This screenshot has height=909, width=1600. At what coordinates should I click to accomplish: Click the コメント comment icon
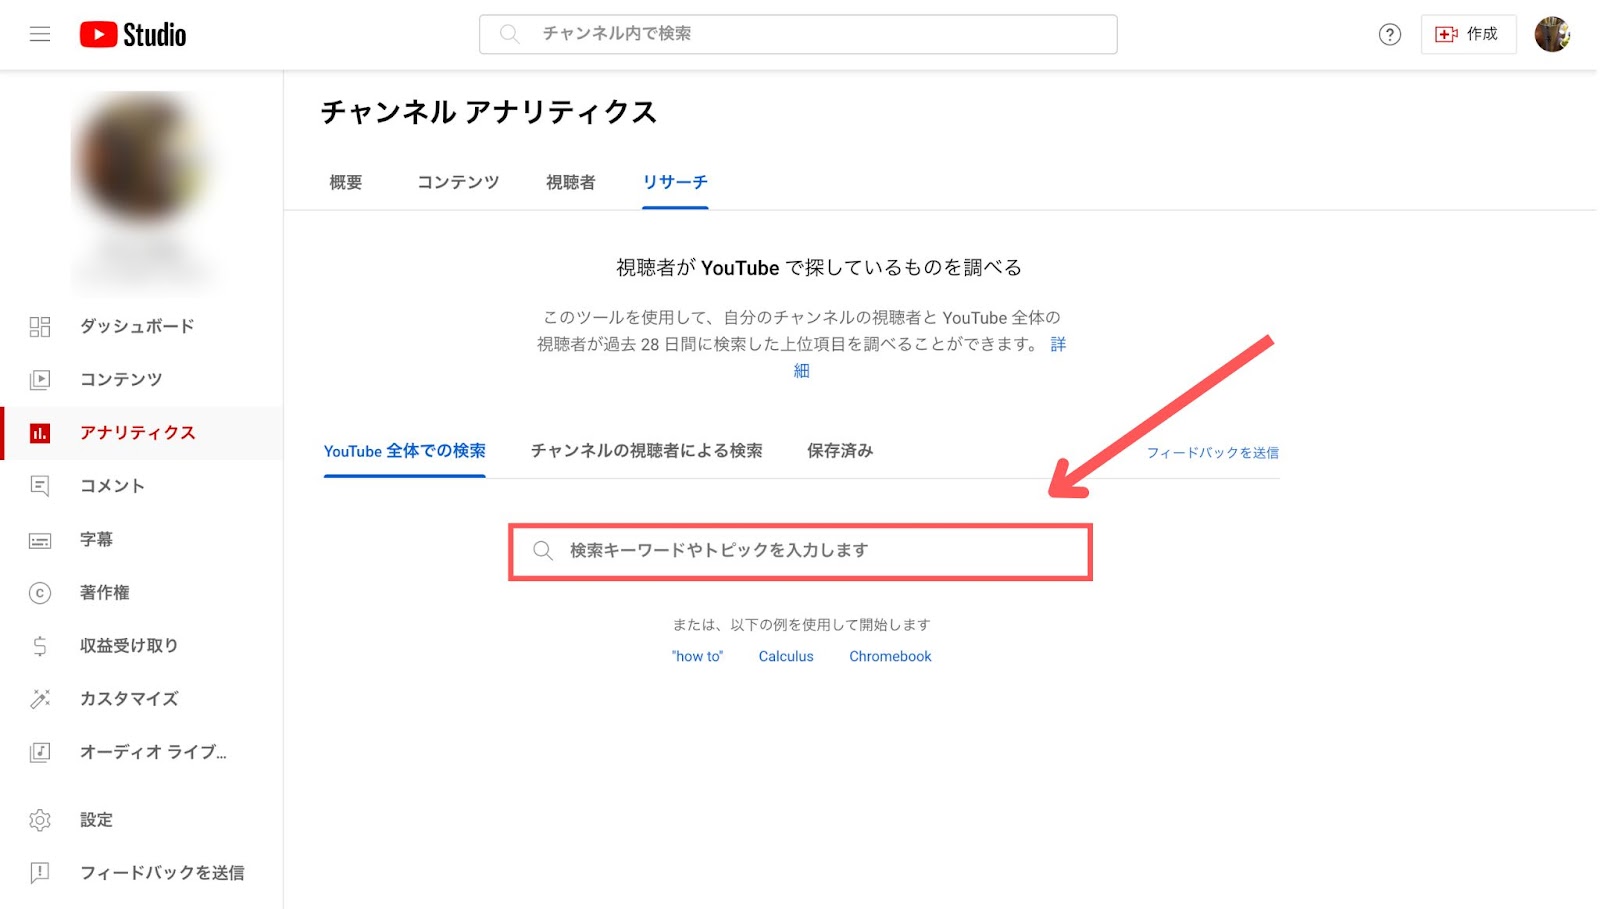click(x=40, y=486)
